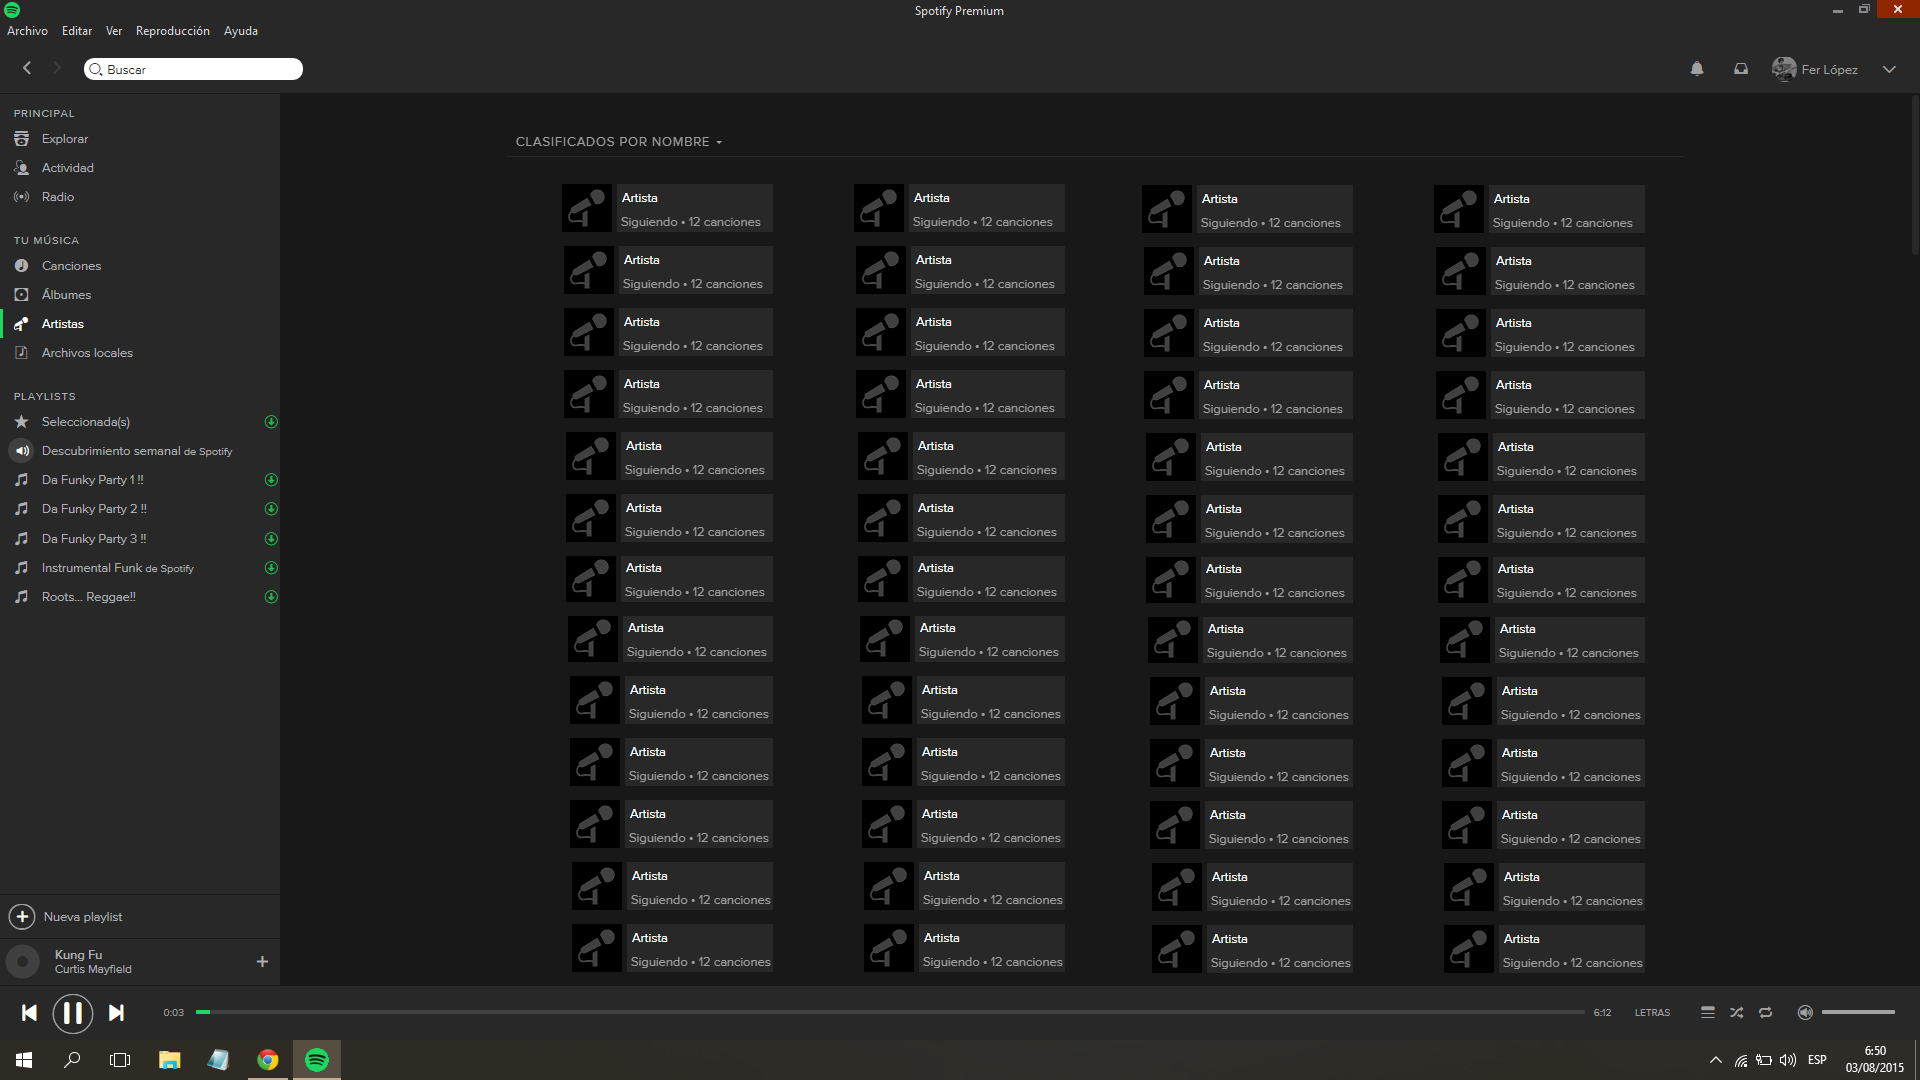
Task: Show lyrics with LETRAS button
Action: point(1652,1013)
